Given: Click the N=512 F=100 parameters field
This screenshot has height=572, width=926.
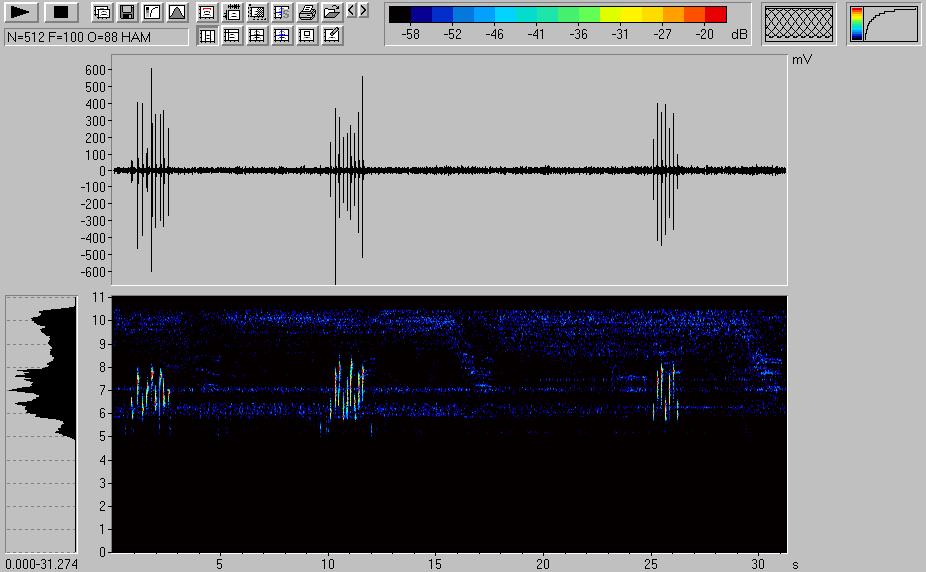Looking at the screenshot, I should tap(96, 36).
